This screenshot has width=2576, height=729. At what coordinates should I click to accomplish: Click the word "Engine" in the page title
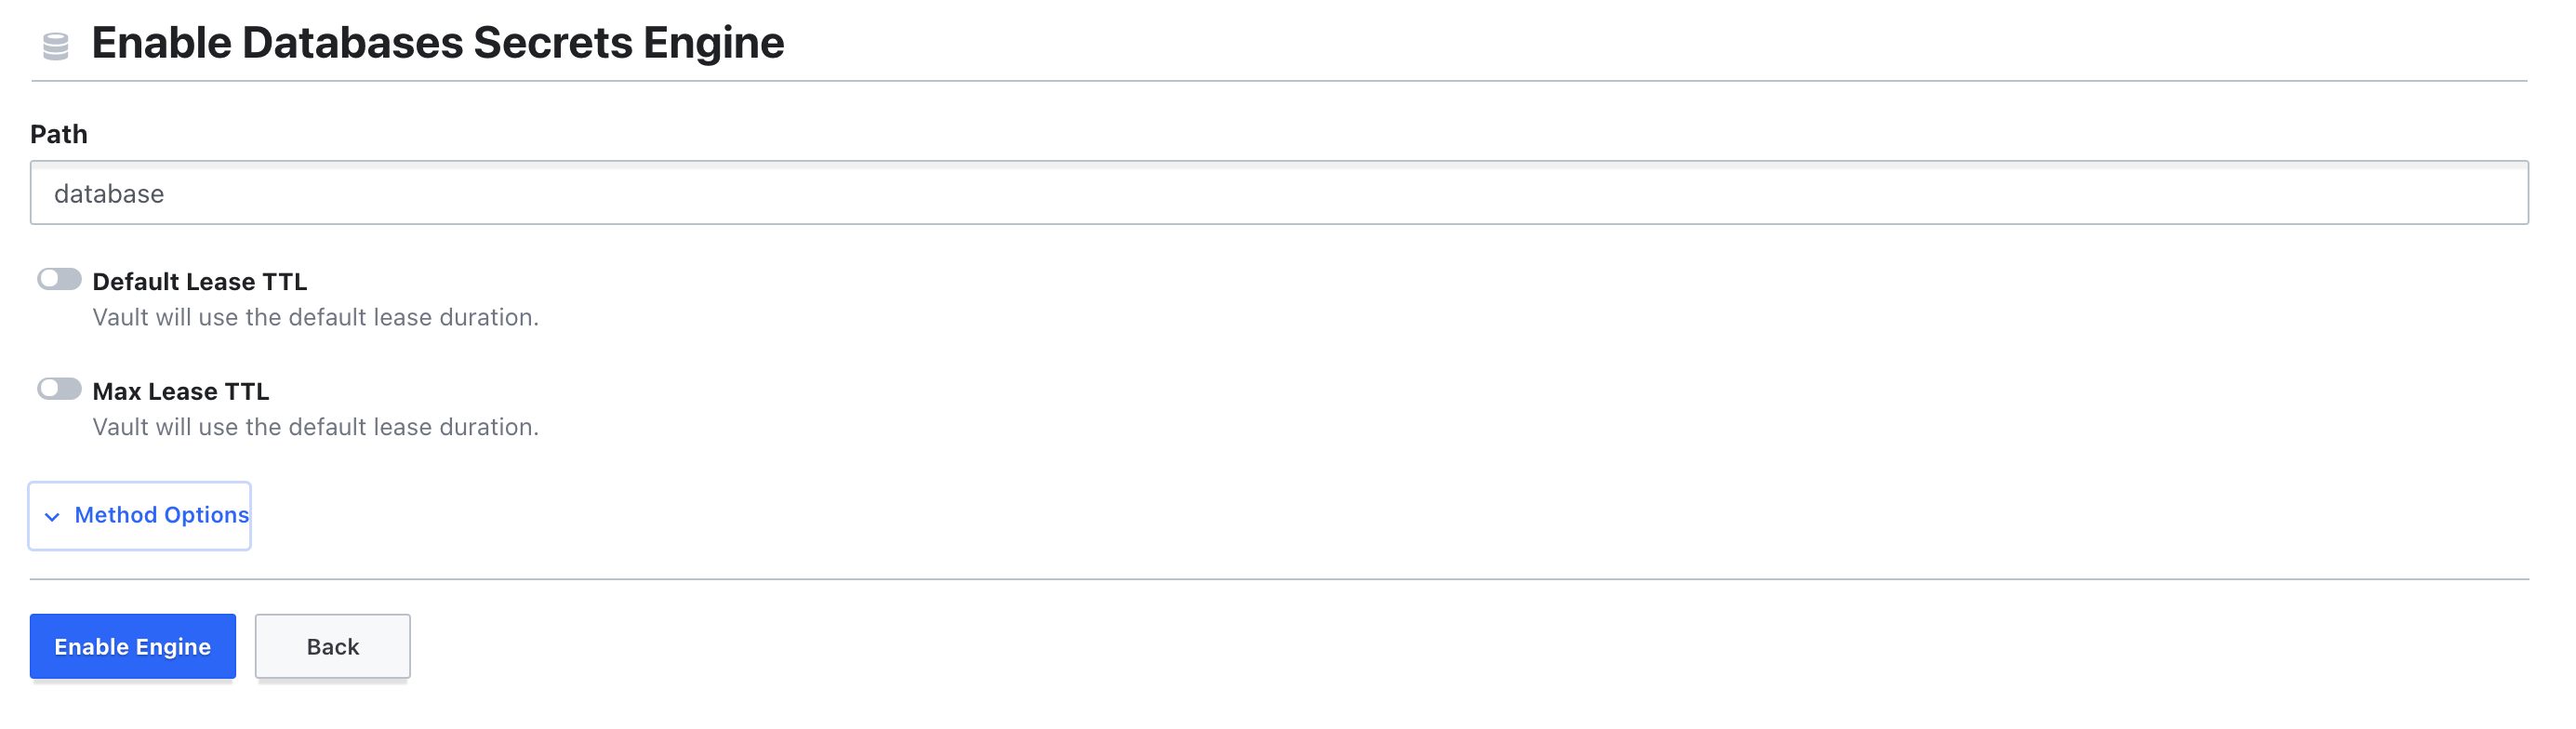(713, 43)
